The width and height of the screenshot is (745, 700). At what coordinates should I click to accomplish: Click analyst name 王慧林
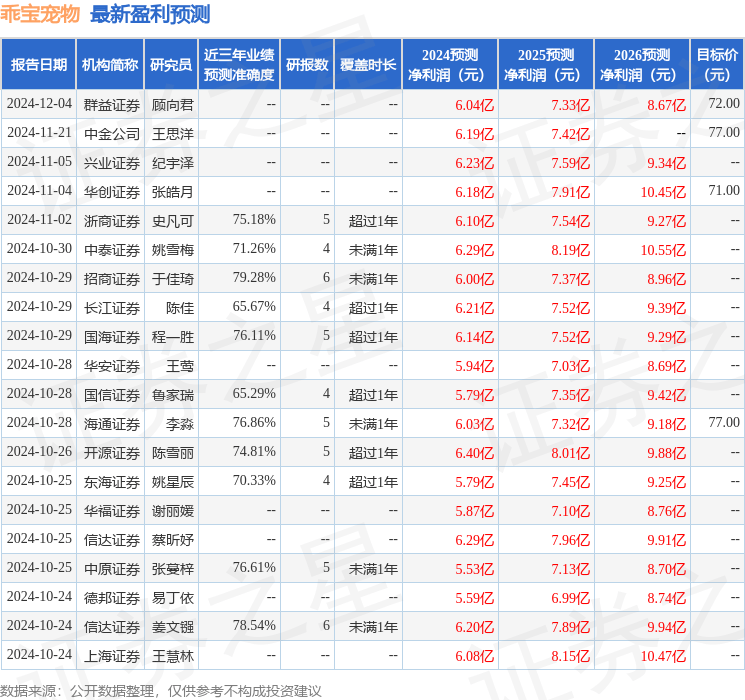[173, 656]
